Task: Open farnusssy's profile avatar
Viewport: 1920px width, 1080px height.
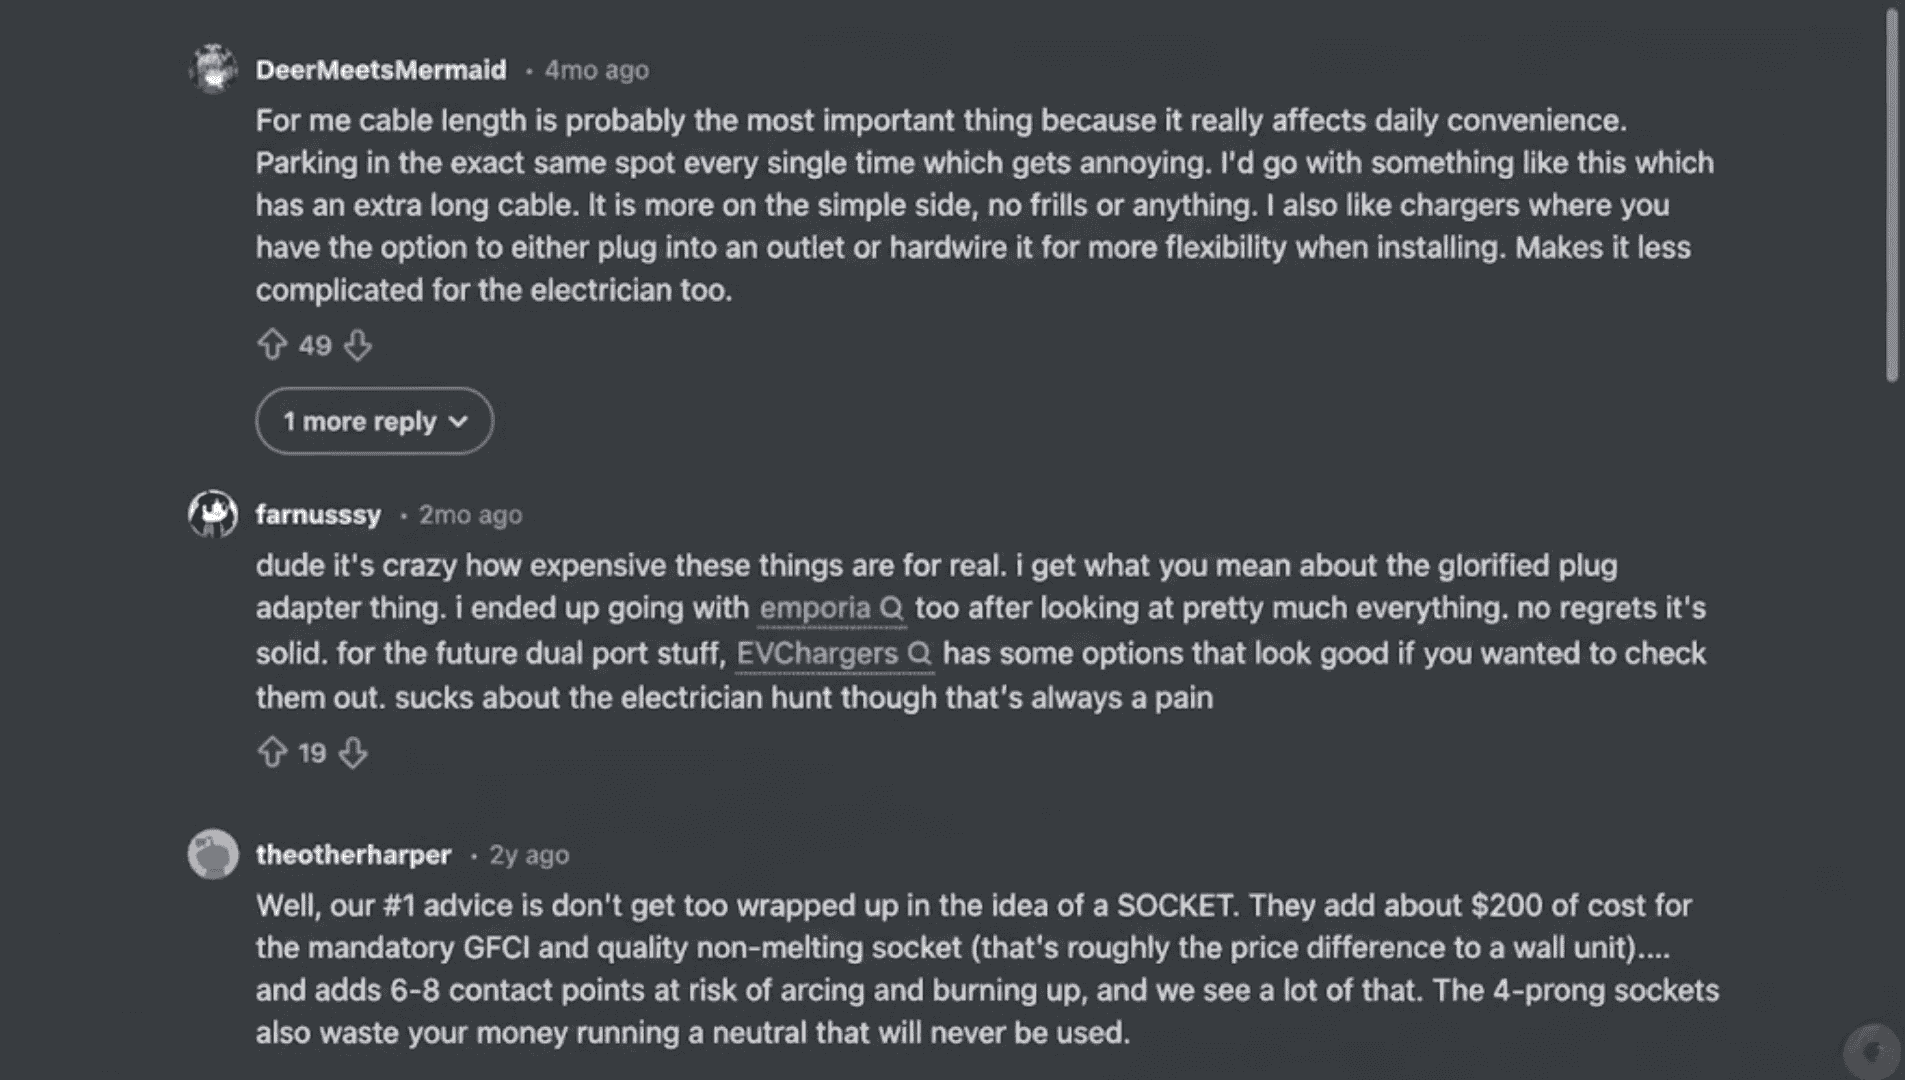Action: point(213,514)
